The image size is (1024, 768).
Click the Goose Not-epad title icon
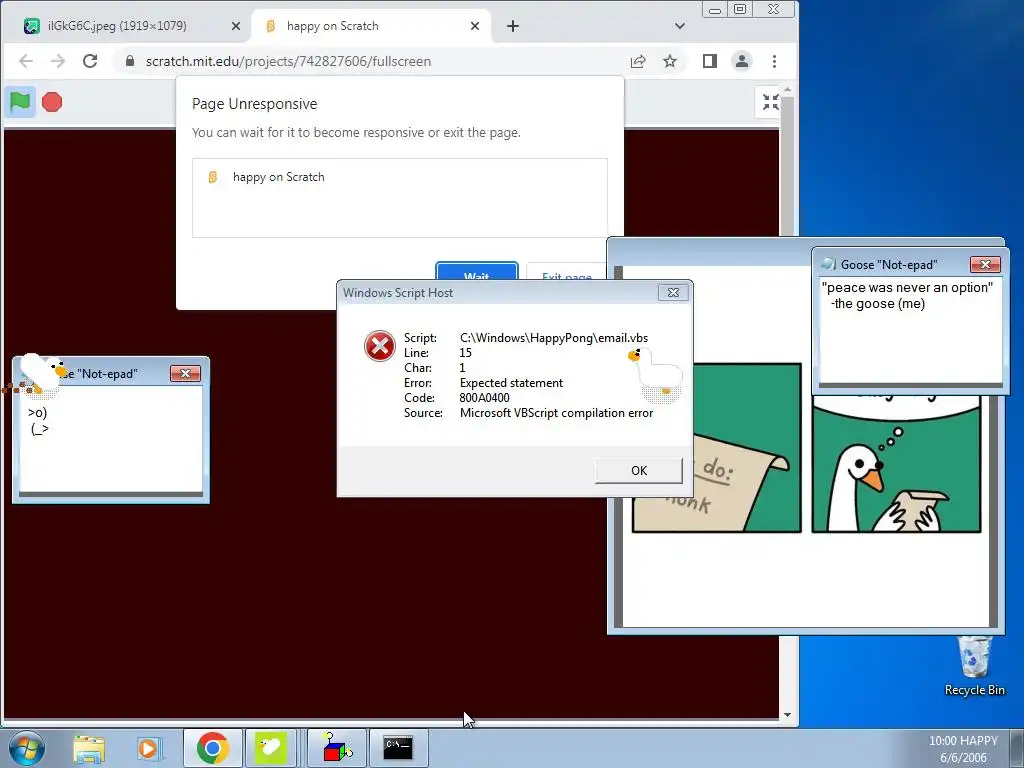pyautogui.click(x=828, y=264)
